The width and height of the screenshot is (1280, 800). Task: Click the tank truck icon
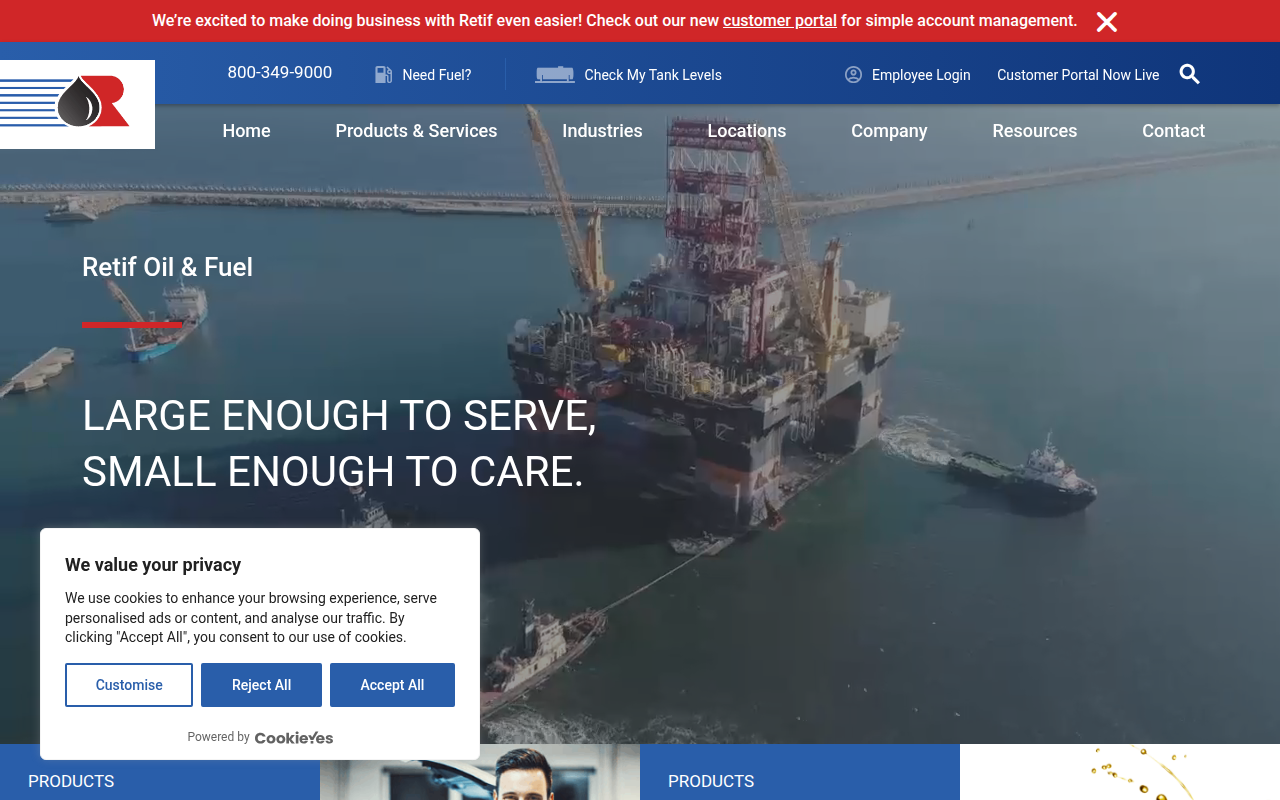555,74
